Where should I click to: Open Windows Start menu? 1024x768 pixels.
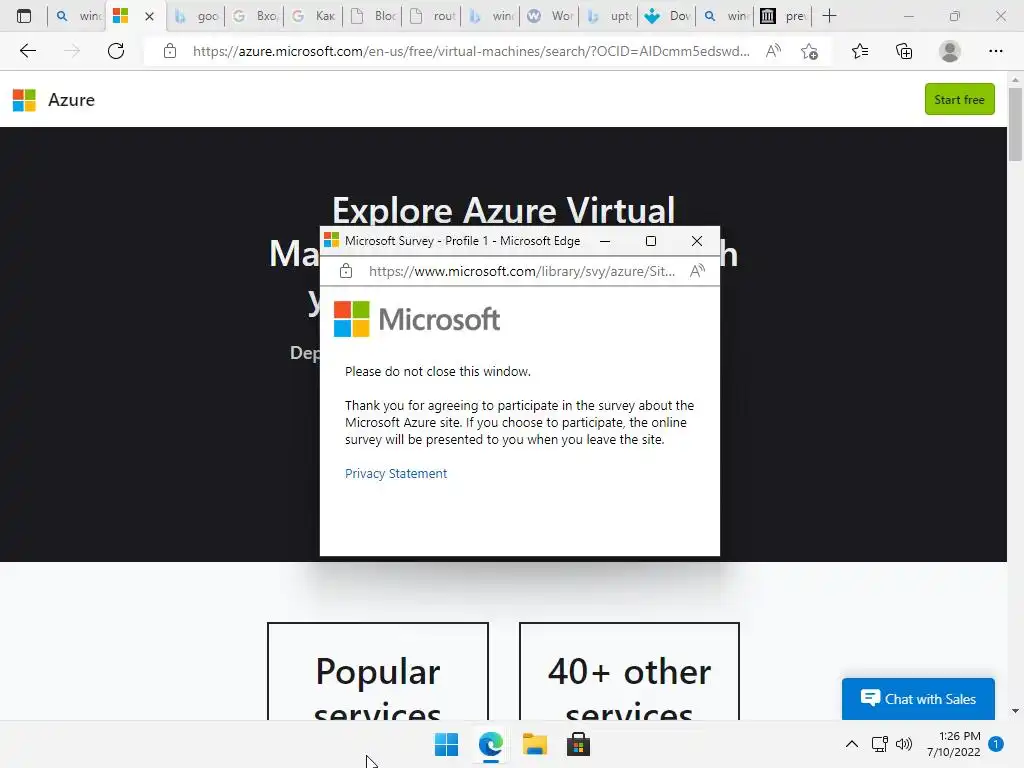pyautogui.click(x=447, y=744)
